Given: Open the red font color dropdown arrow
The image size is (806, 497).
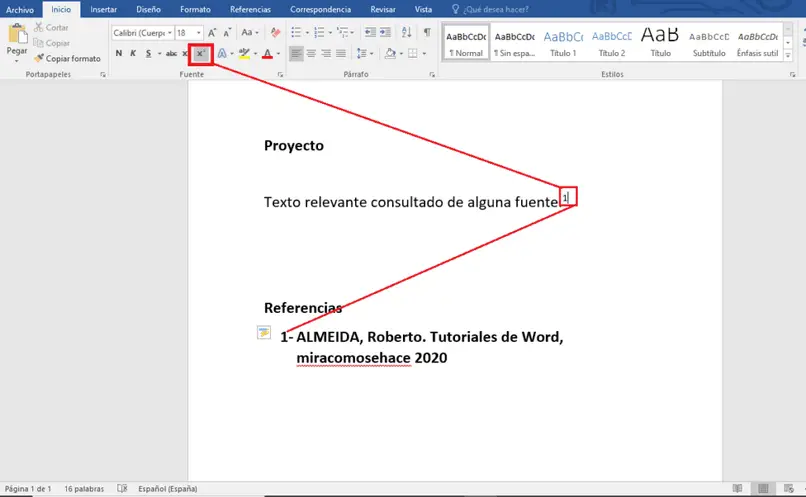Looking at the screenshot, I should click(x=277, y=53).
